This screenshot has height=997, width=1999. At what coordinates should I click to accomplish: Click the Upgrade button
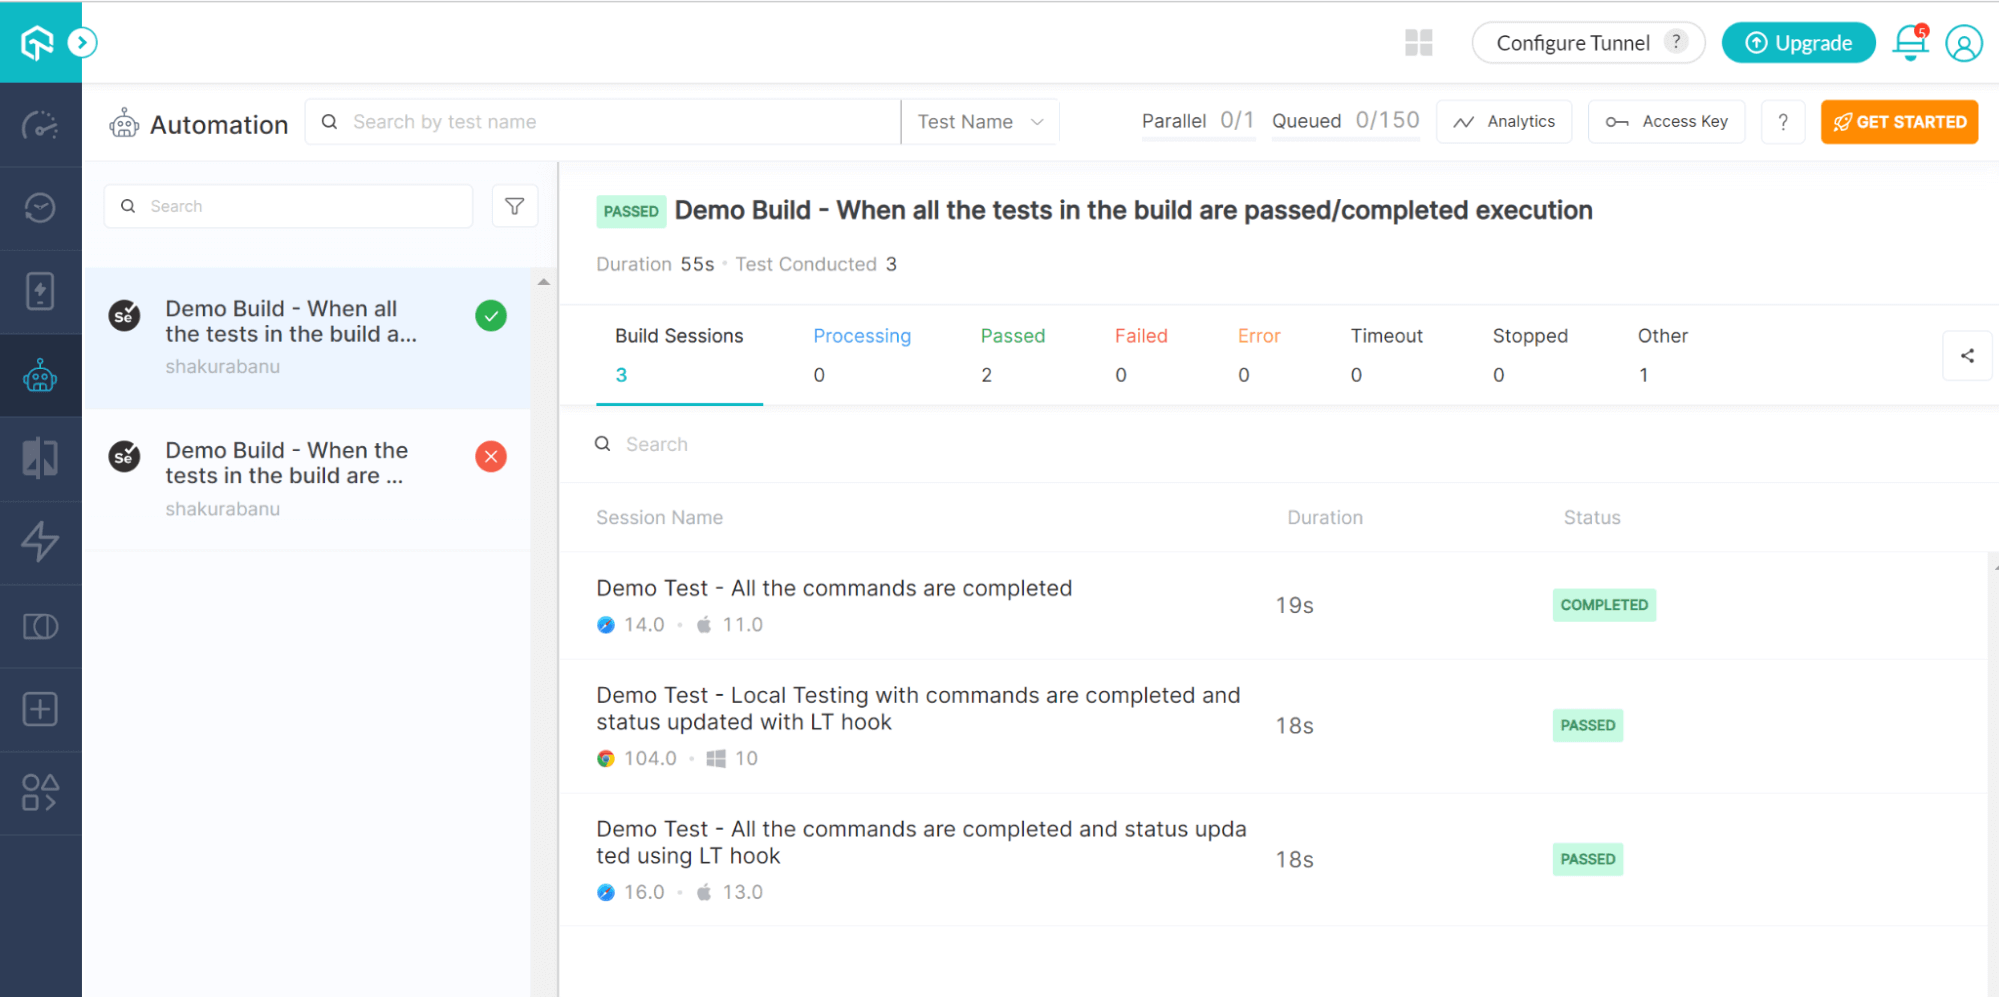(1798, 43)
